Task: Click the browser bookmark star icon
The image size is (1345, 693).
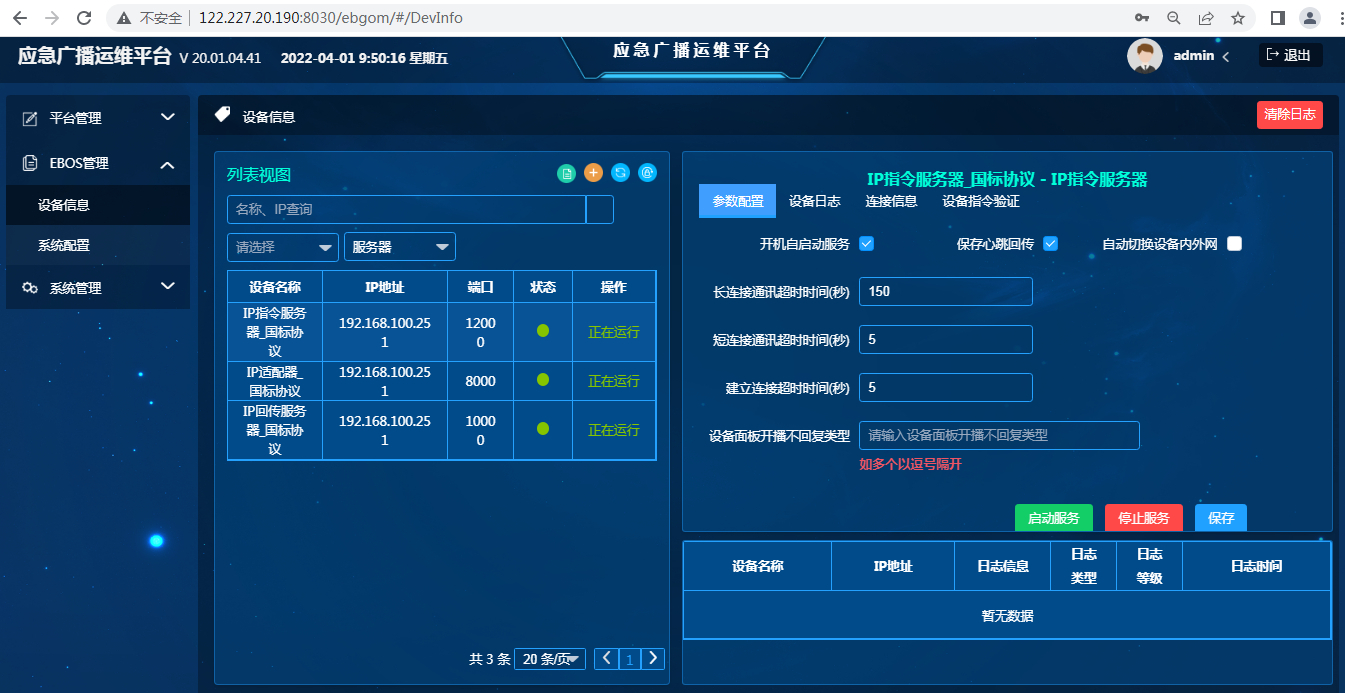Action: point(1237,18)
